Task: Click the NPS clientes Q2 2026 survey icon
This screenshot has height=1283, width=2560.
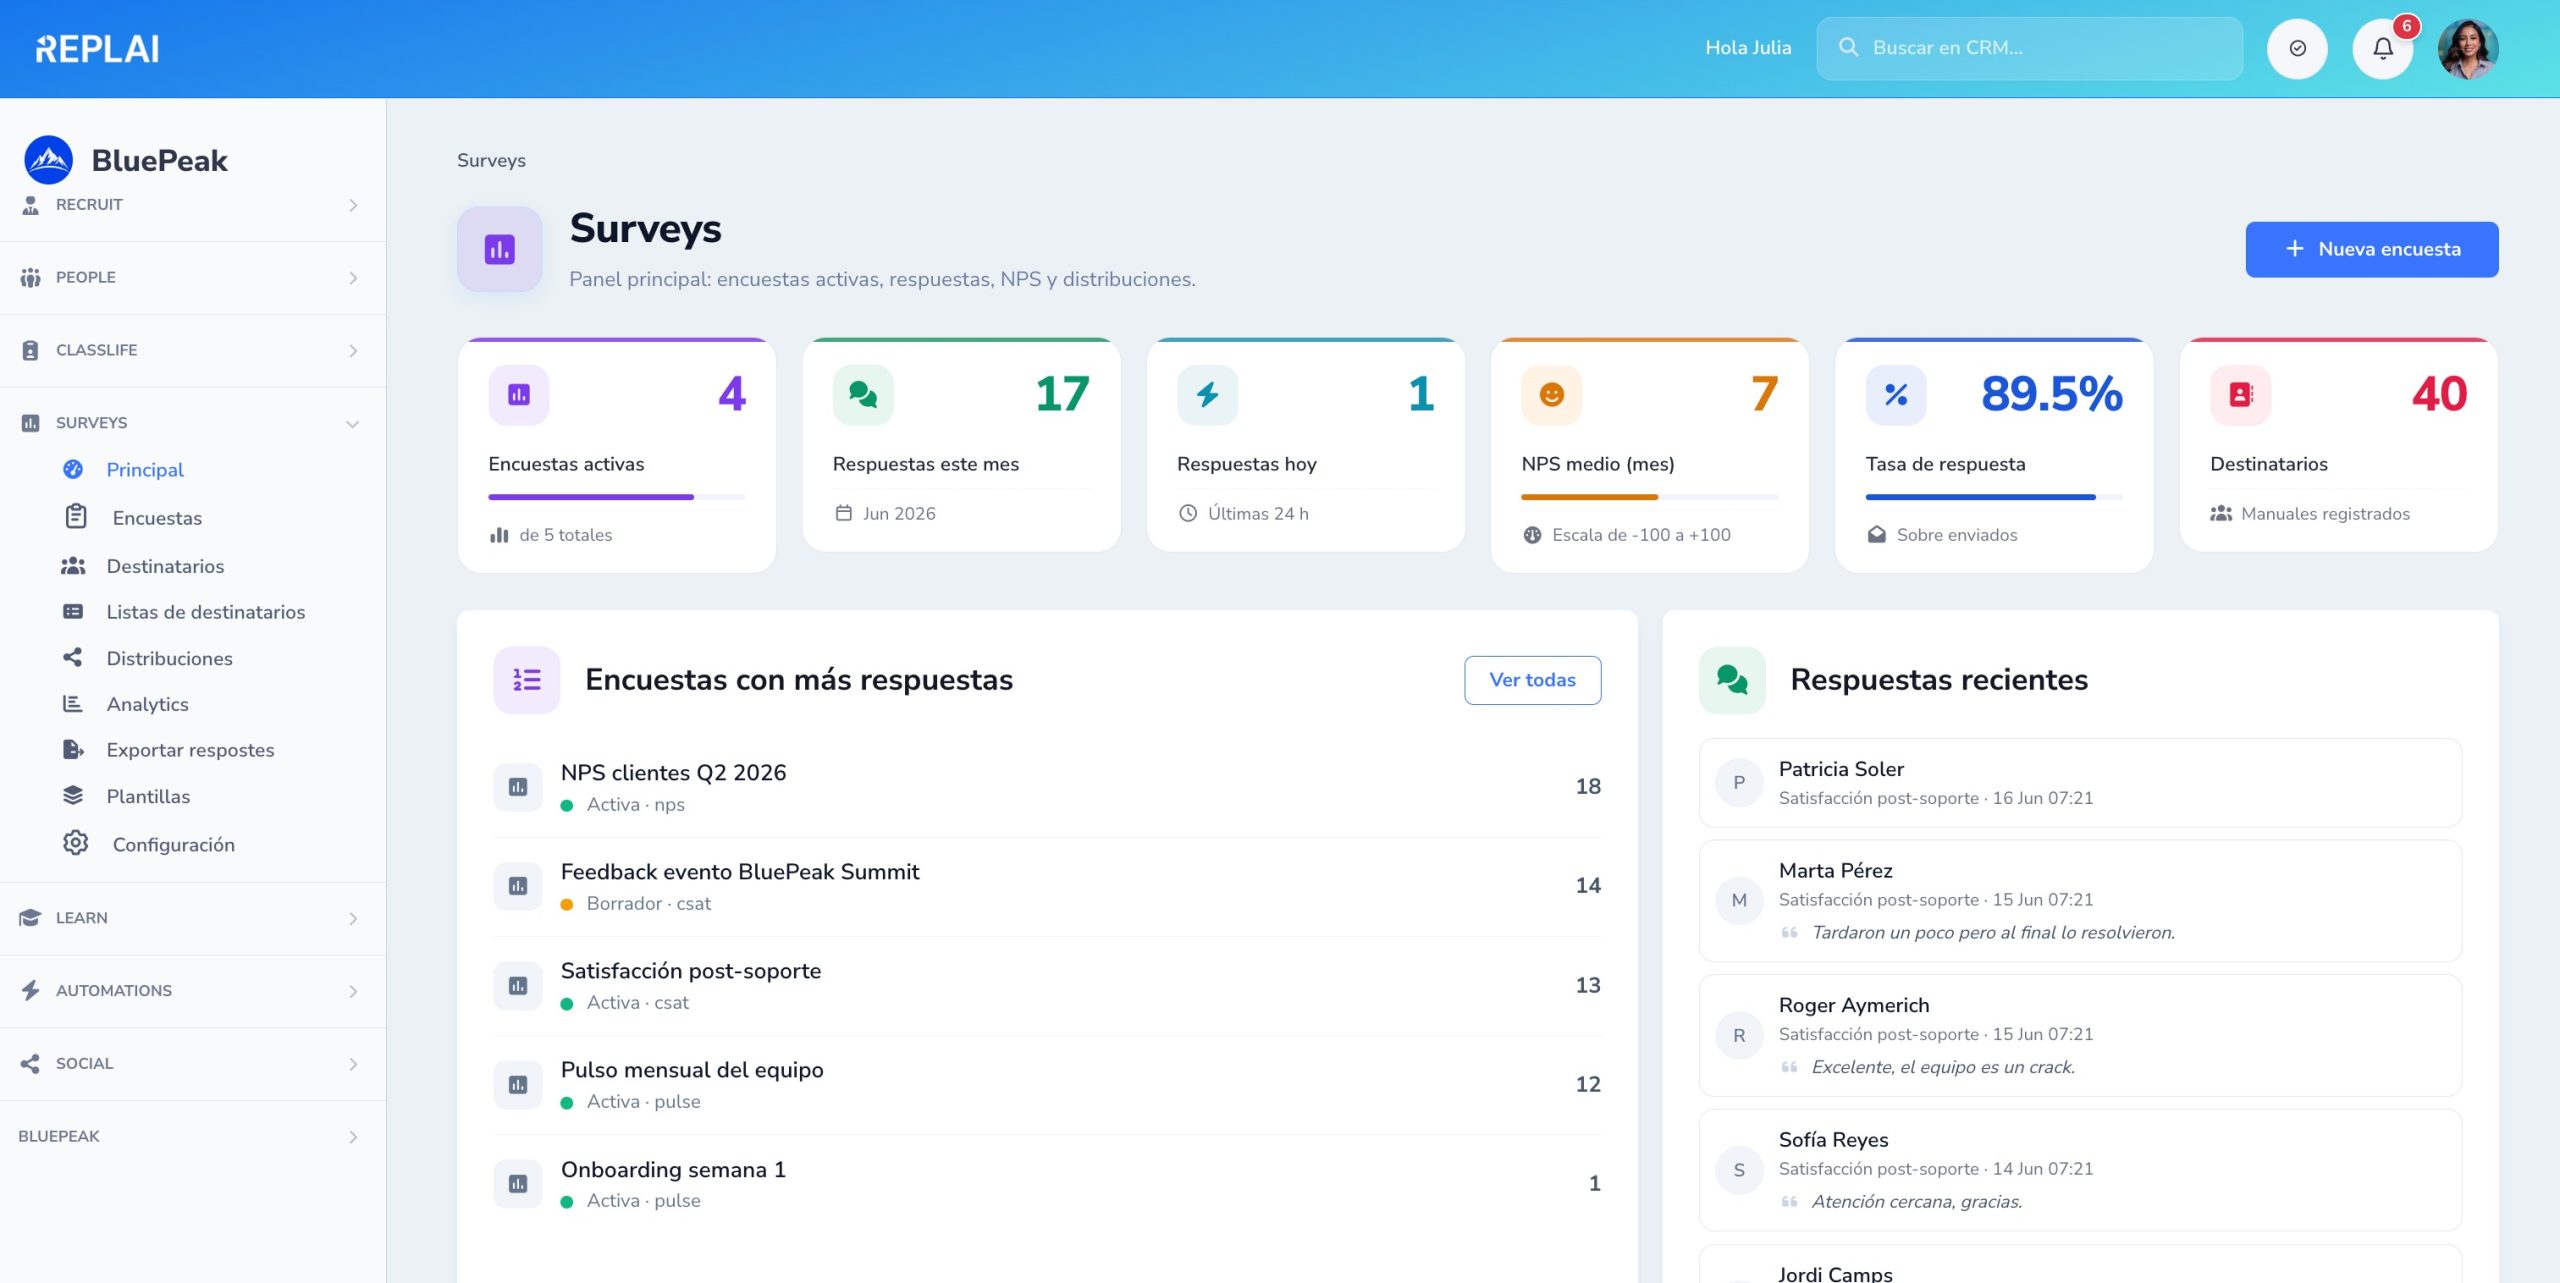Action: [518, 787]
